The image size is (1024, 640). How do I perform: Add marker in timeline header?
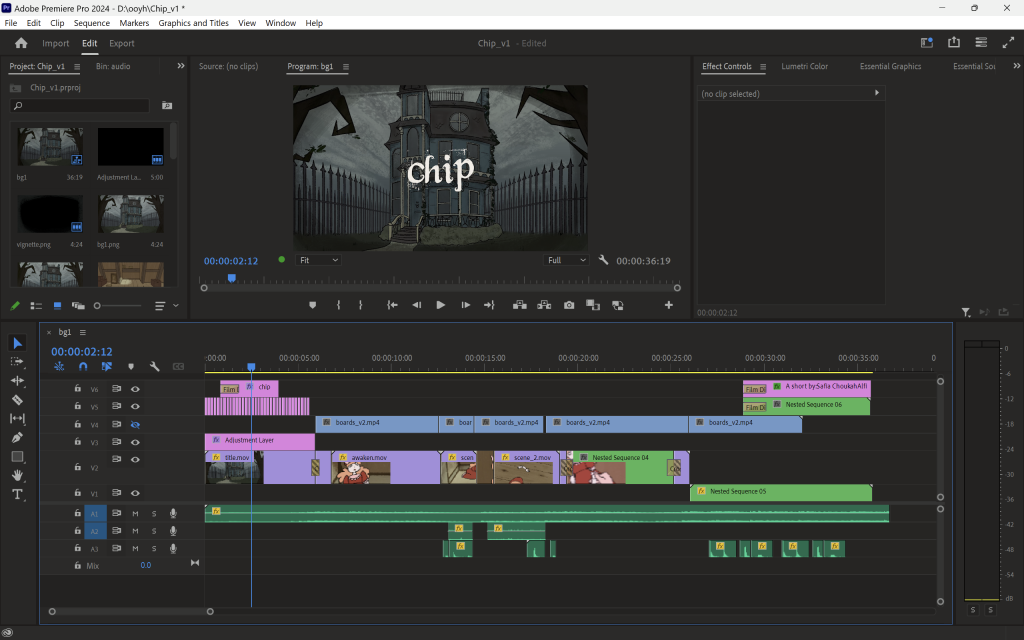coord(131,366)
